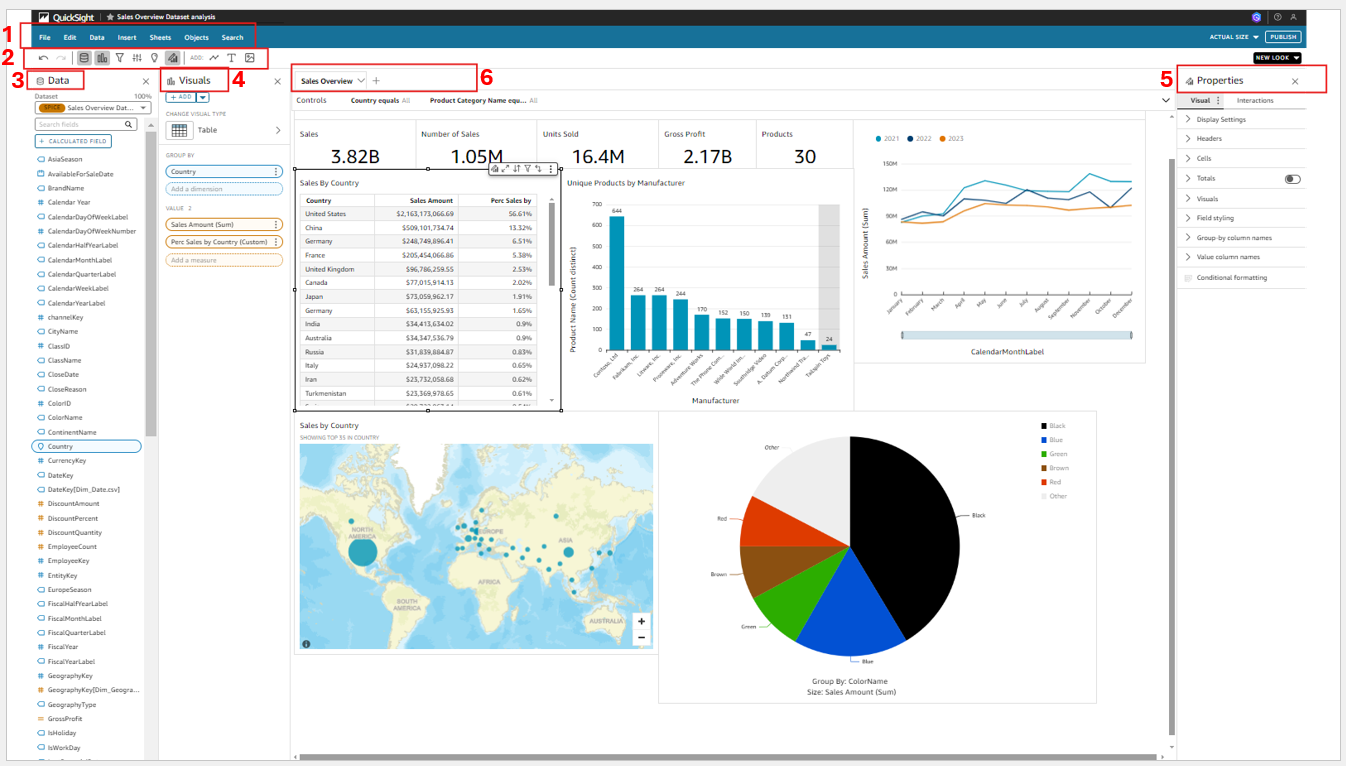The image size is (1346, 766).
Task: Click the search fields magnifier icon
Action: (129, 125)
